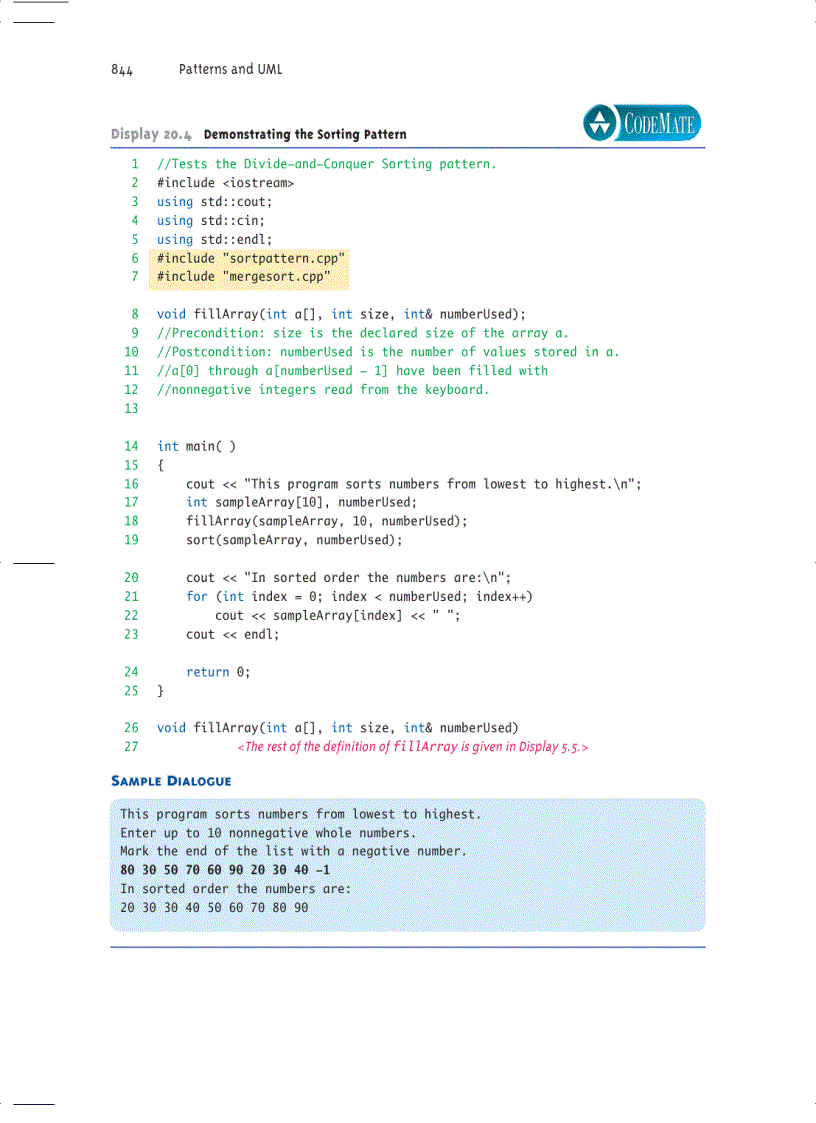
Task: Click the '//Tests the Divide-and-Conquer' comment line
Action: coord(326,164)
